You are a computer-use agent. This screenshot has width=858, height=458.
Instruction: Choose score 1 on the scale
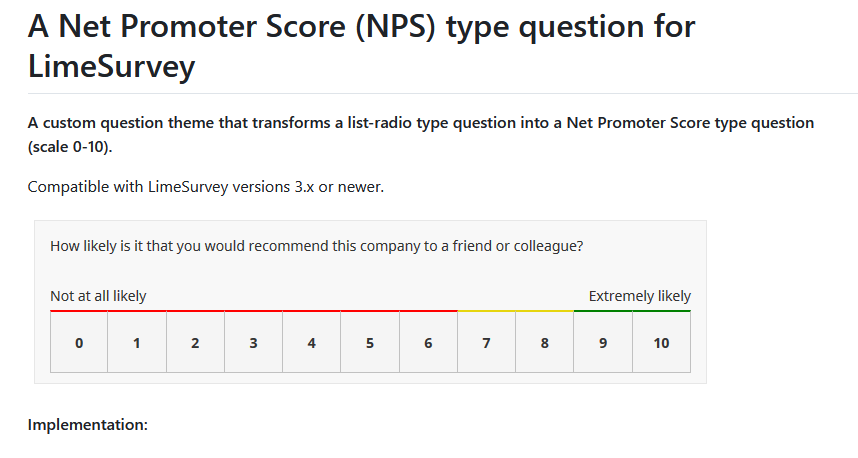tap(137, 343)
